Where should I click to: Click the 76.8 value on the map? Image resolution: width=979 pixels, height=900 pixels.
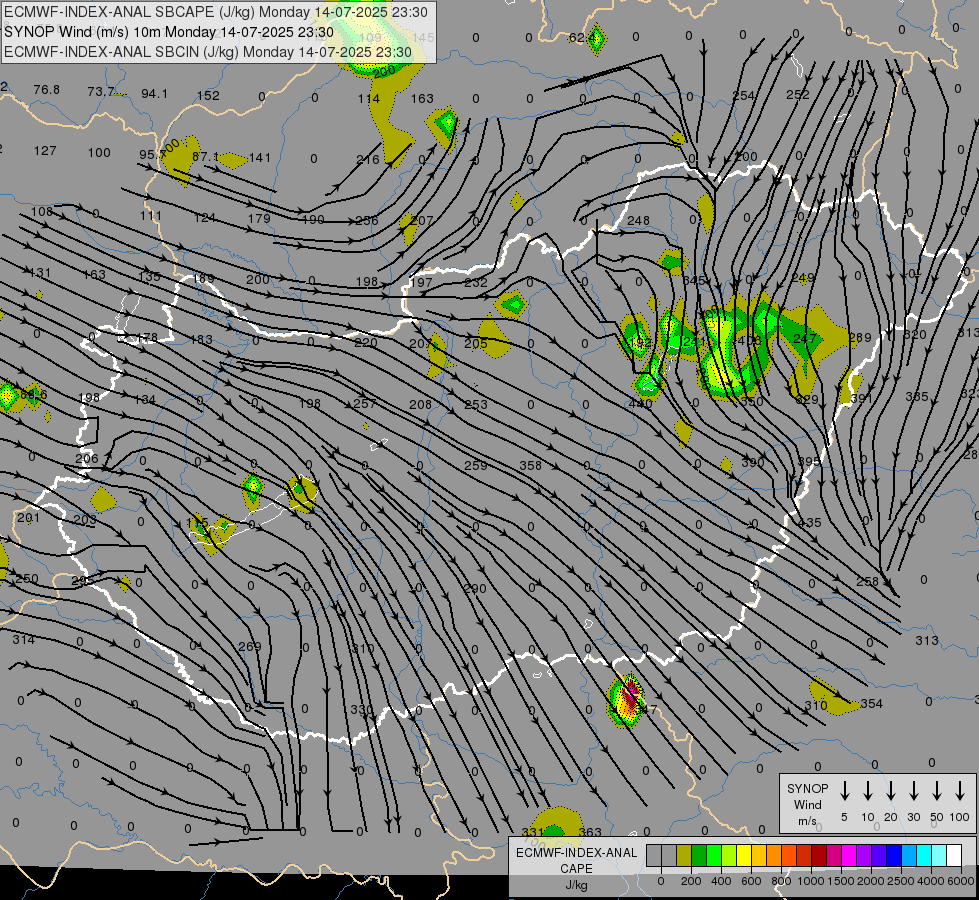coord(47,90)
